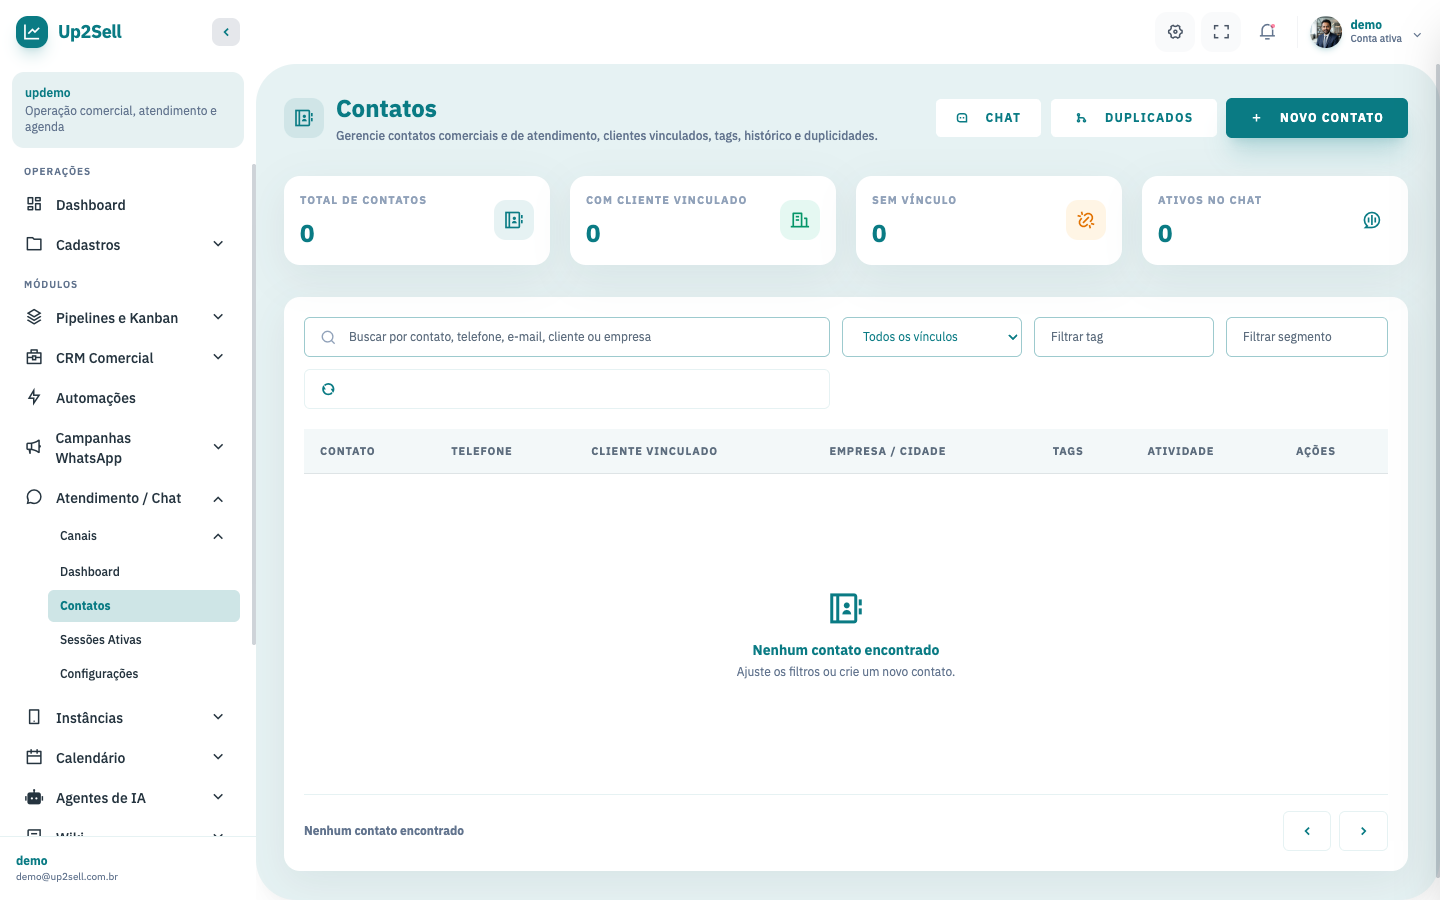The image size is (1440, 900).
Task: Collapse sidebar with the arrow button
Action: click(x=226, y=32)
